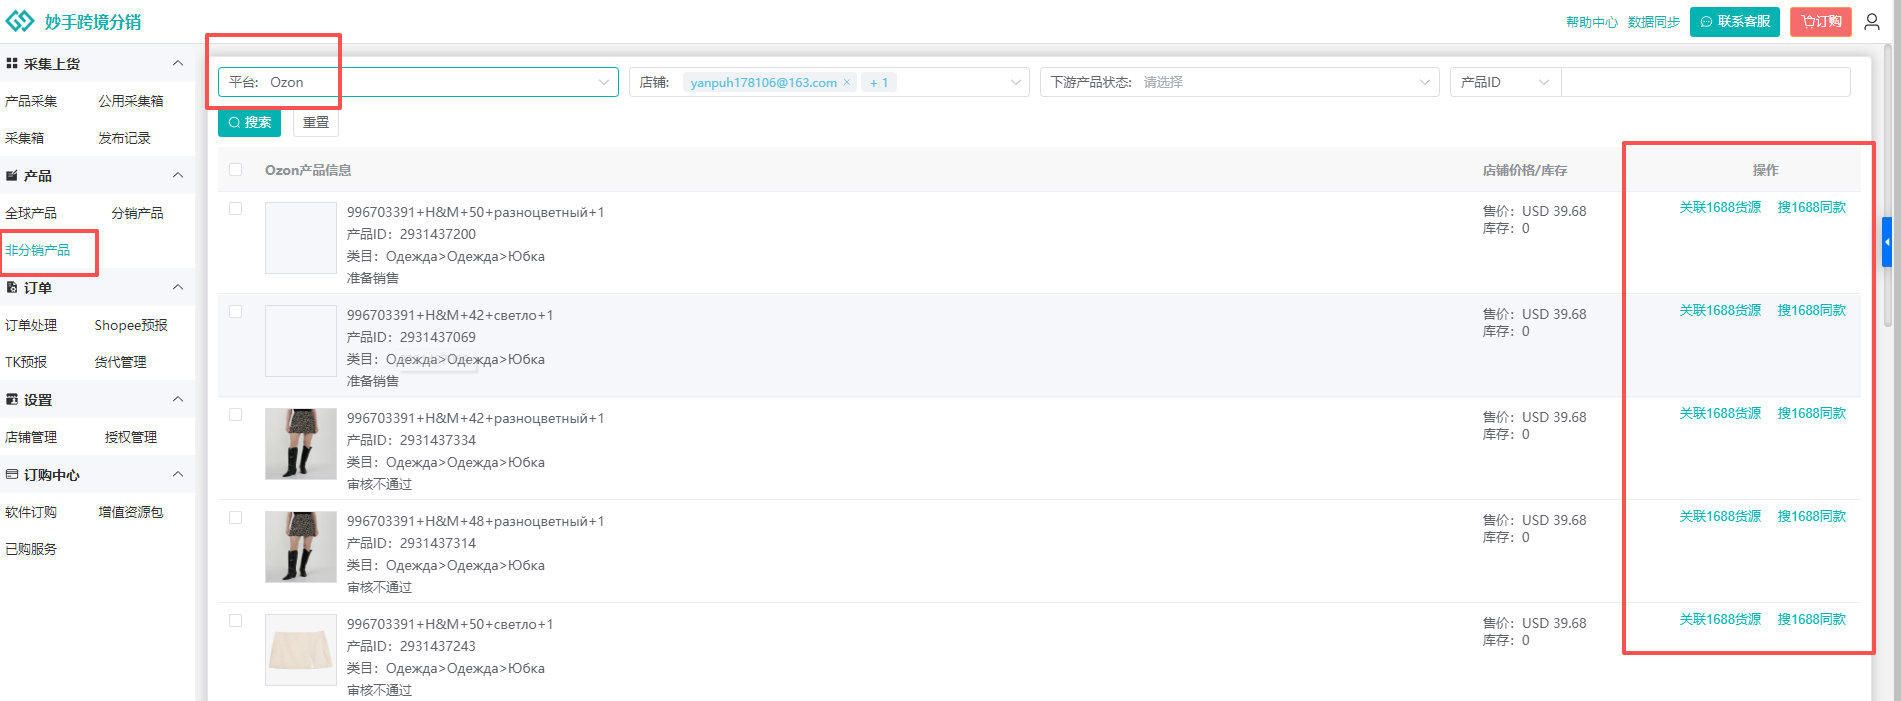Open TK预报 in the sidebar
Screen dimensions: 1901x701
point(26,362)
